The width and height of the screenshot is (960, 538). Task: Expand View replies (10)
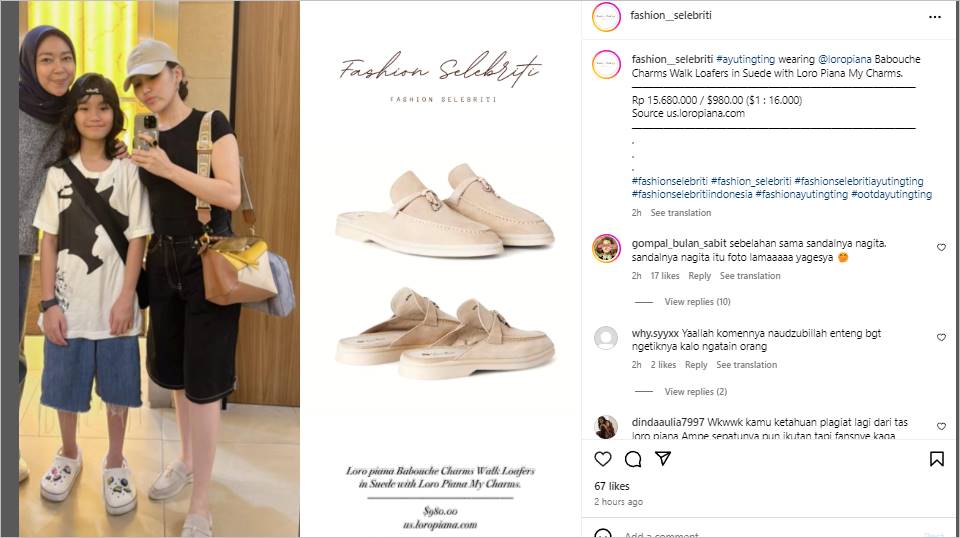(x=697, y=302)
